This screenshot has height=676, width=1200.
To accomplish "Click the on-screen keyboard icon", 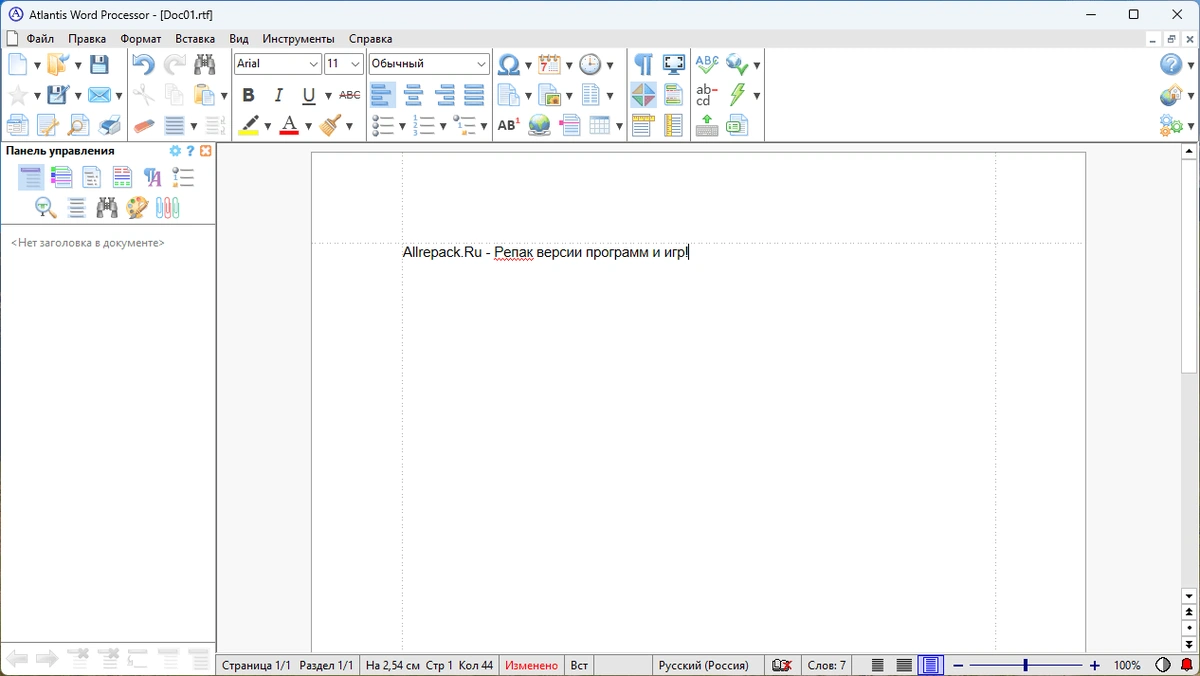I will pos(707,125).
